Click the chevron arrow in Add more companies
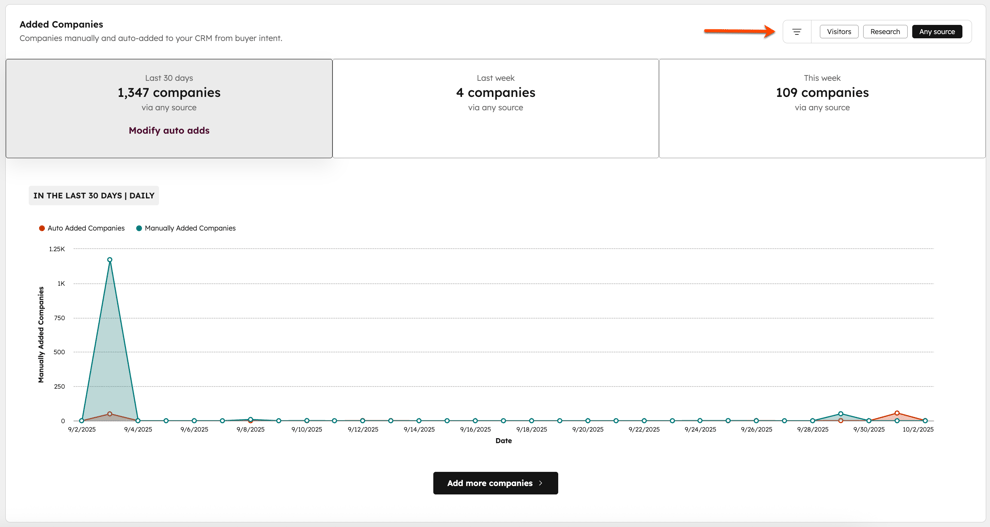Screen dimensions: 990x527 coord(541,484)
